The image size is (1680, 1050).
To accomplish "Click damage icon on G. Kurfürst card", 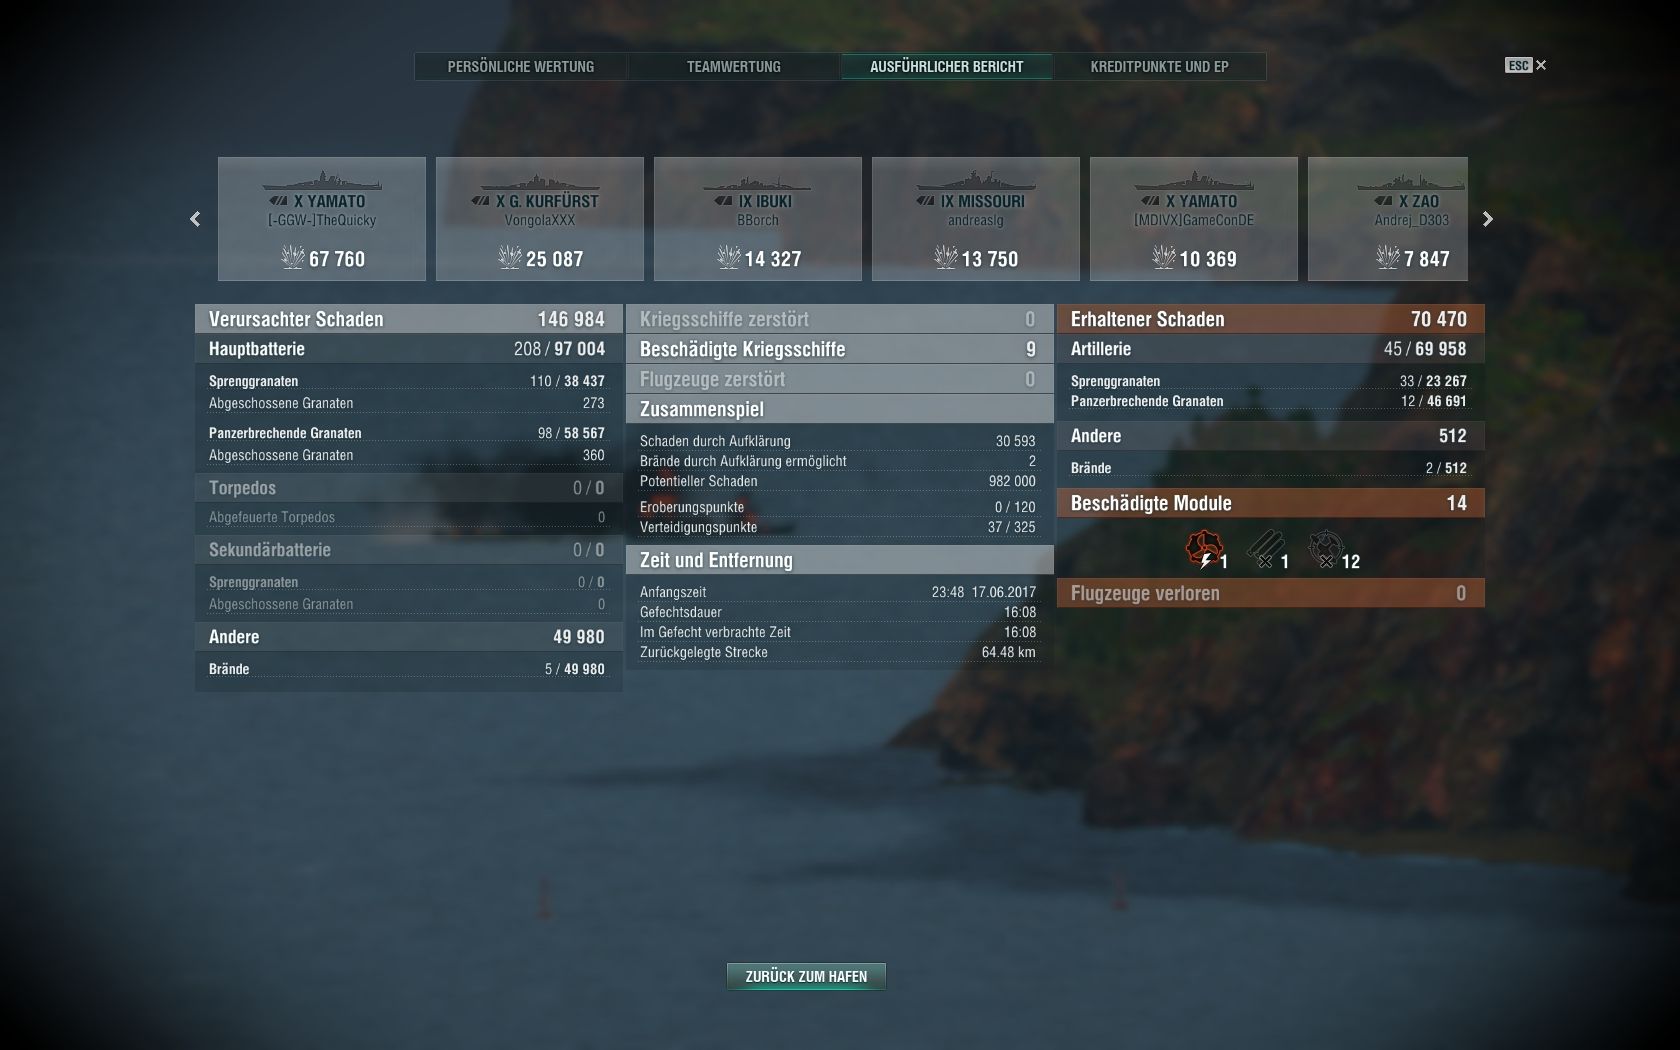I will 510,258.
